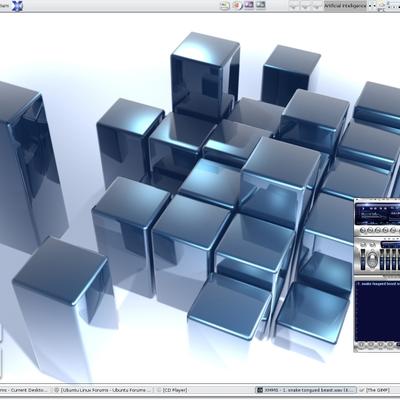Click the Artificial Intelligence label in top panel
This screenshot has height=400, width=400.
pyautogui.click(x=345, y=6)
